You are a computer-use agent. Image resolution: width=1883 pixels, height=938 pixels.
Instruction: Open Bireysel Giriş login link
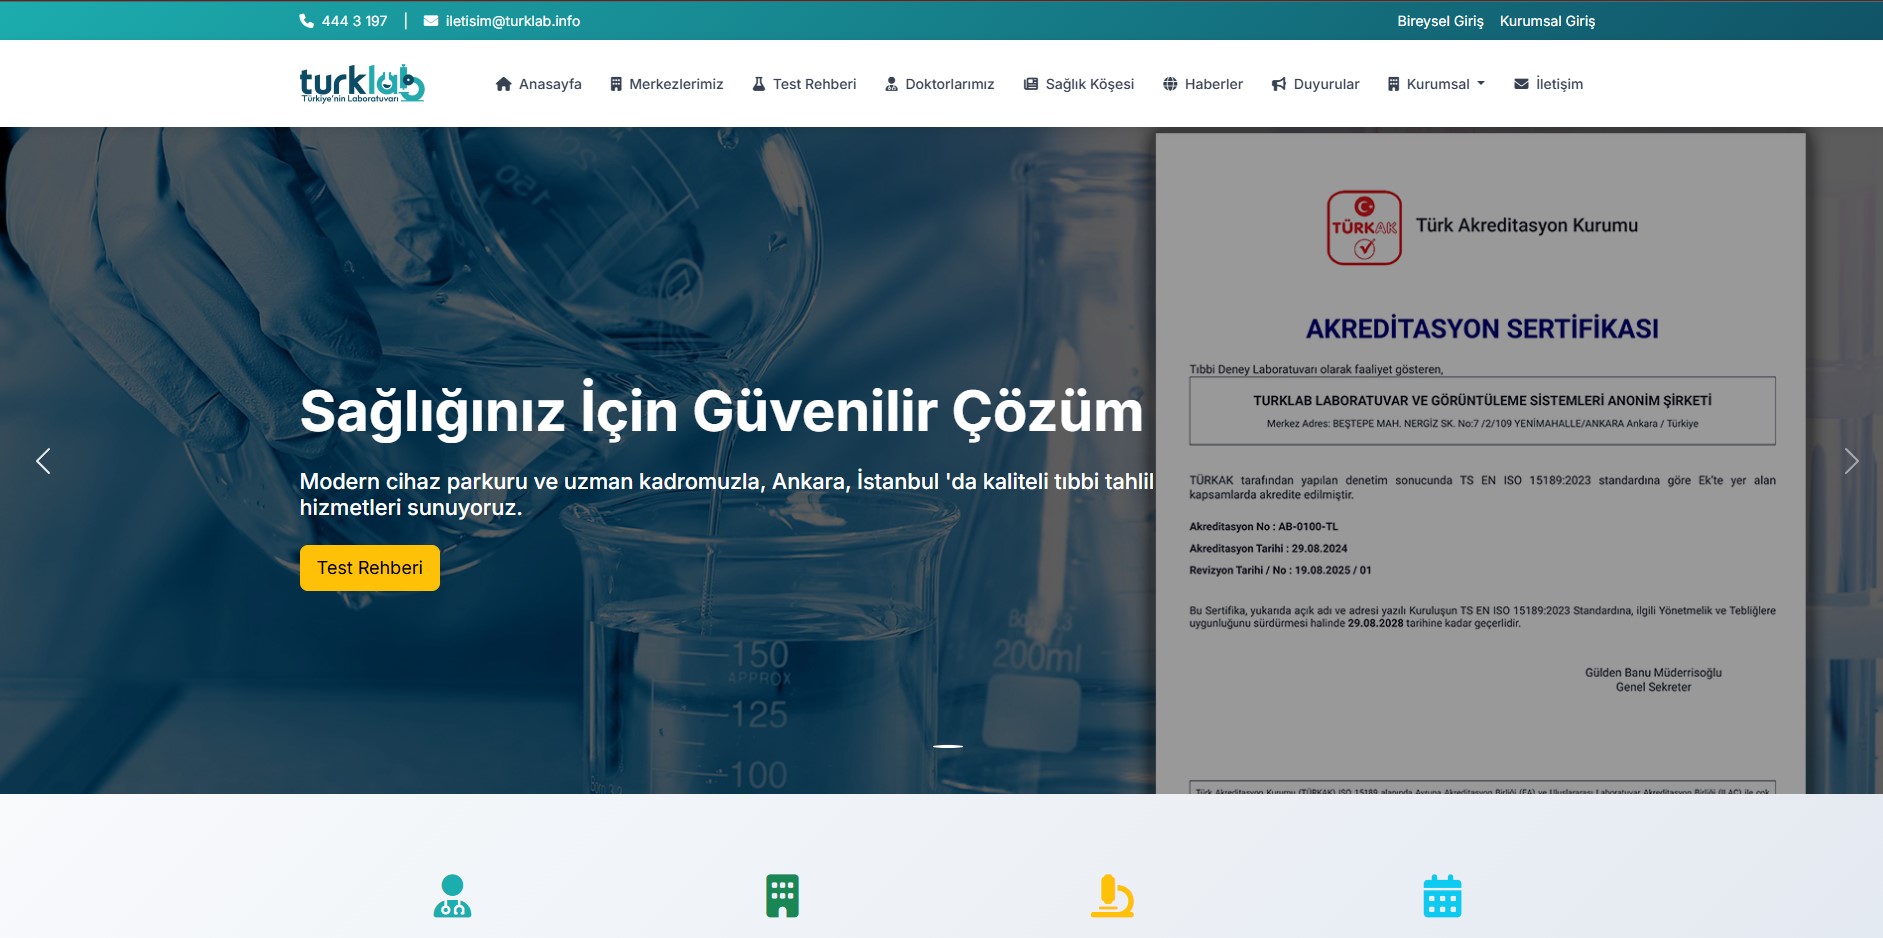tap(1440, 21)
